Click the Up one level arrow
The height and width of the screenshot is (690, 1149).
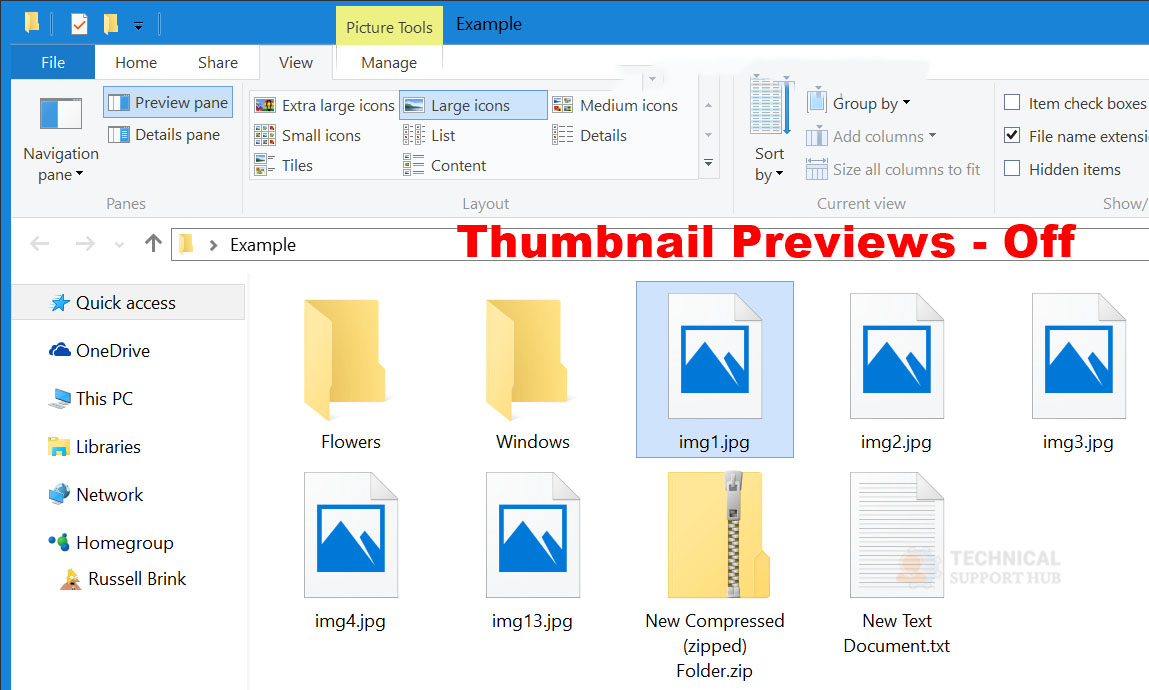click(153, 242)
